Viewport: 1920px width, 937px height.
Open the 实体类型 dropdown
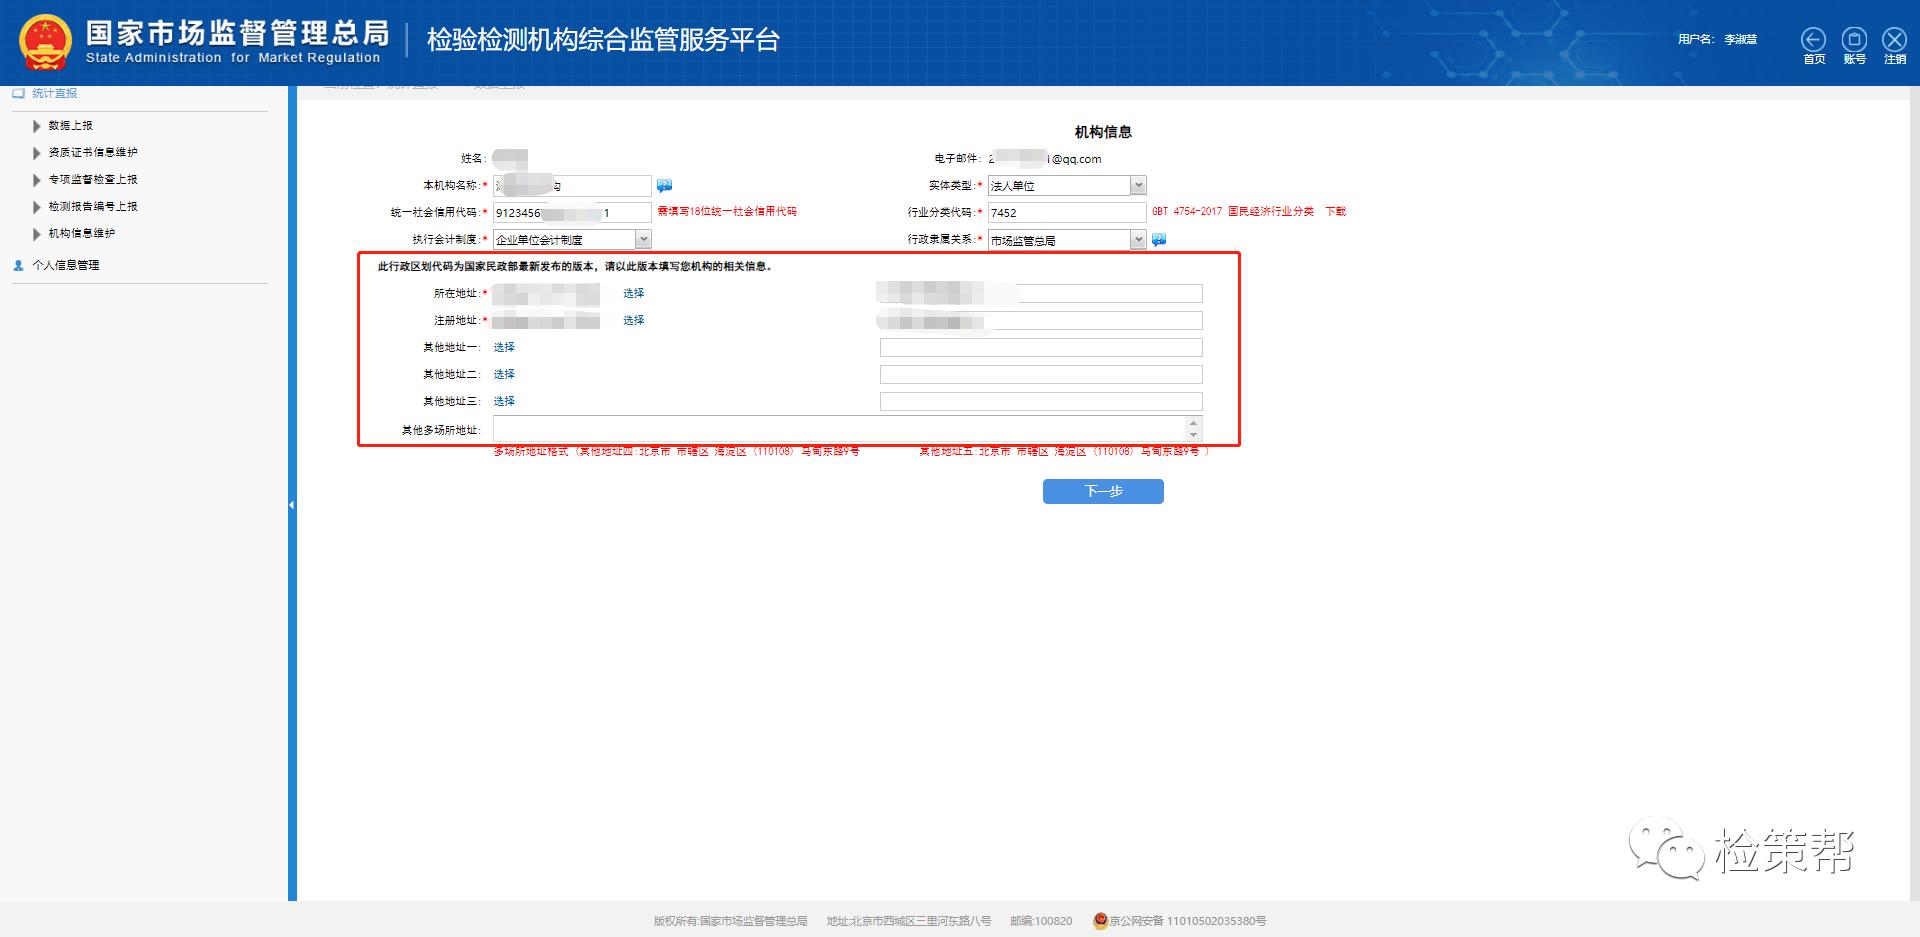(1138, 185)
